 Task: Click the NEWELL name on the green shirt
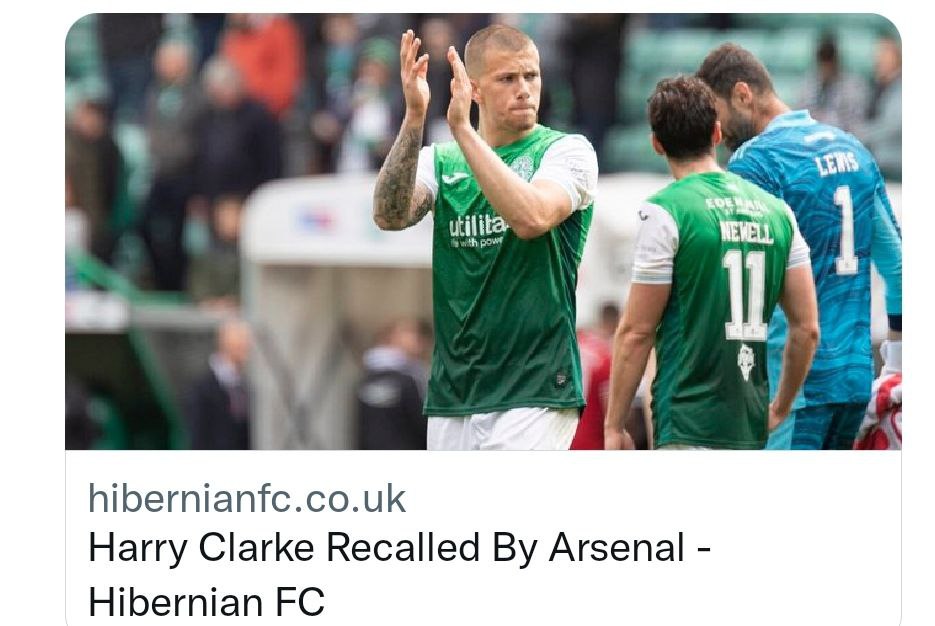pos(746,232)
